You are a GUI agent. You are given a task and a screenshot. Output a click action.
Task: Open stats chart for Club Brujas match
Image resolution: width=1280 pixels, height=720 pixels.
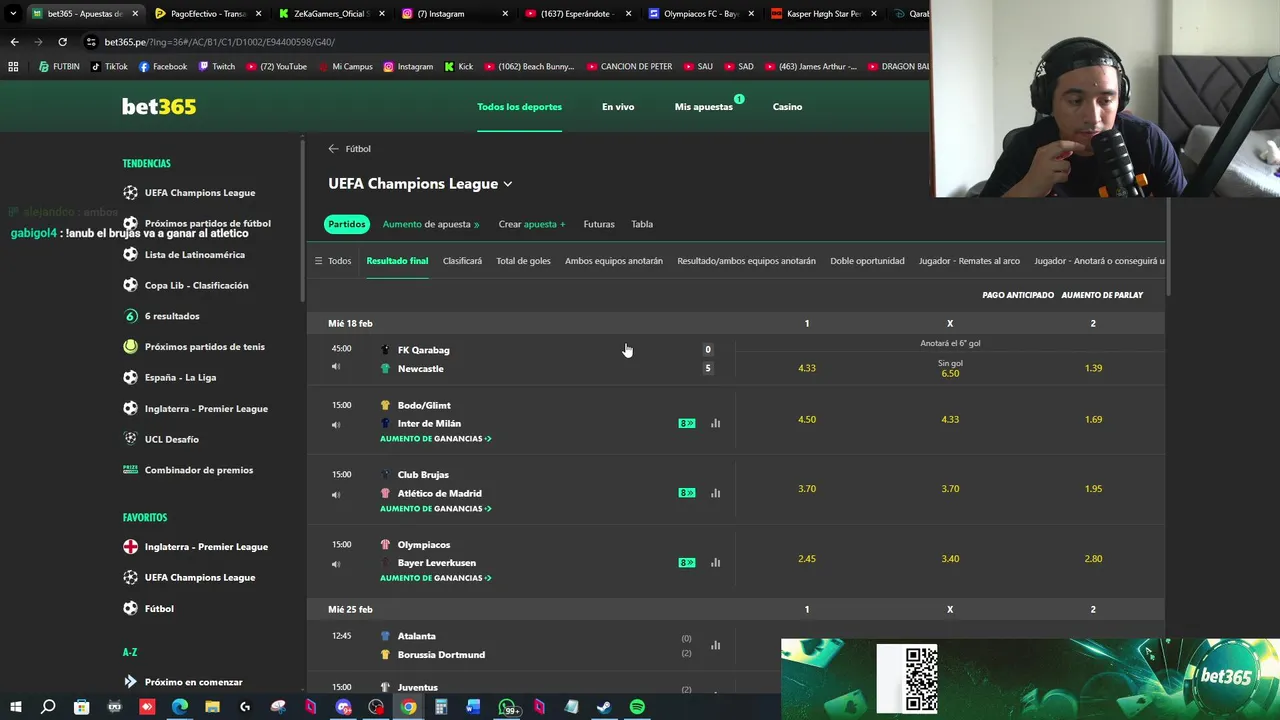coord(715,493)
